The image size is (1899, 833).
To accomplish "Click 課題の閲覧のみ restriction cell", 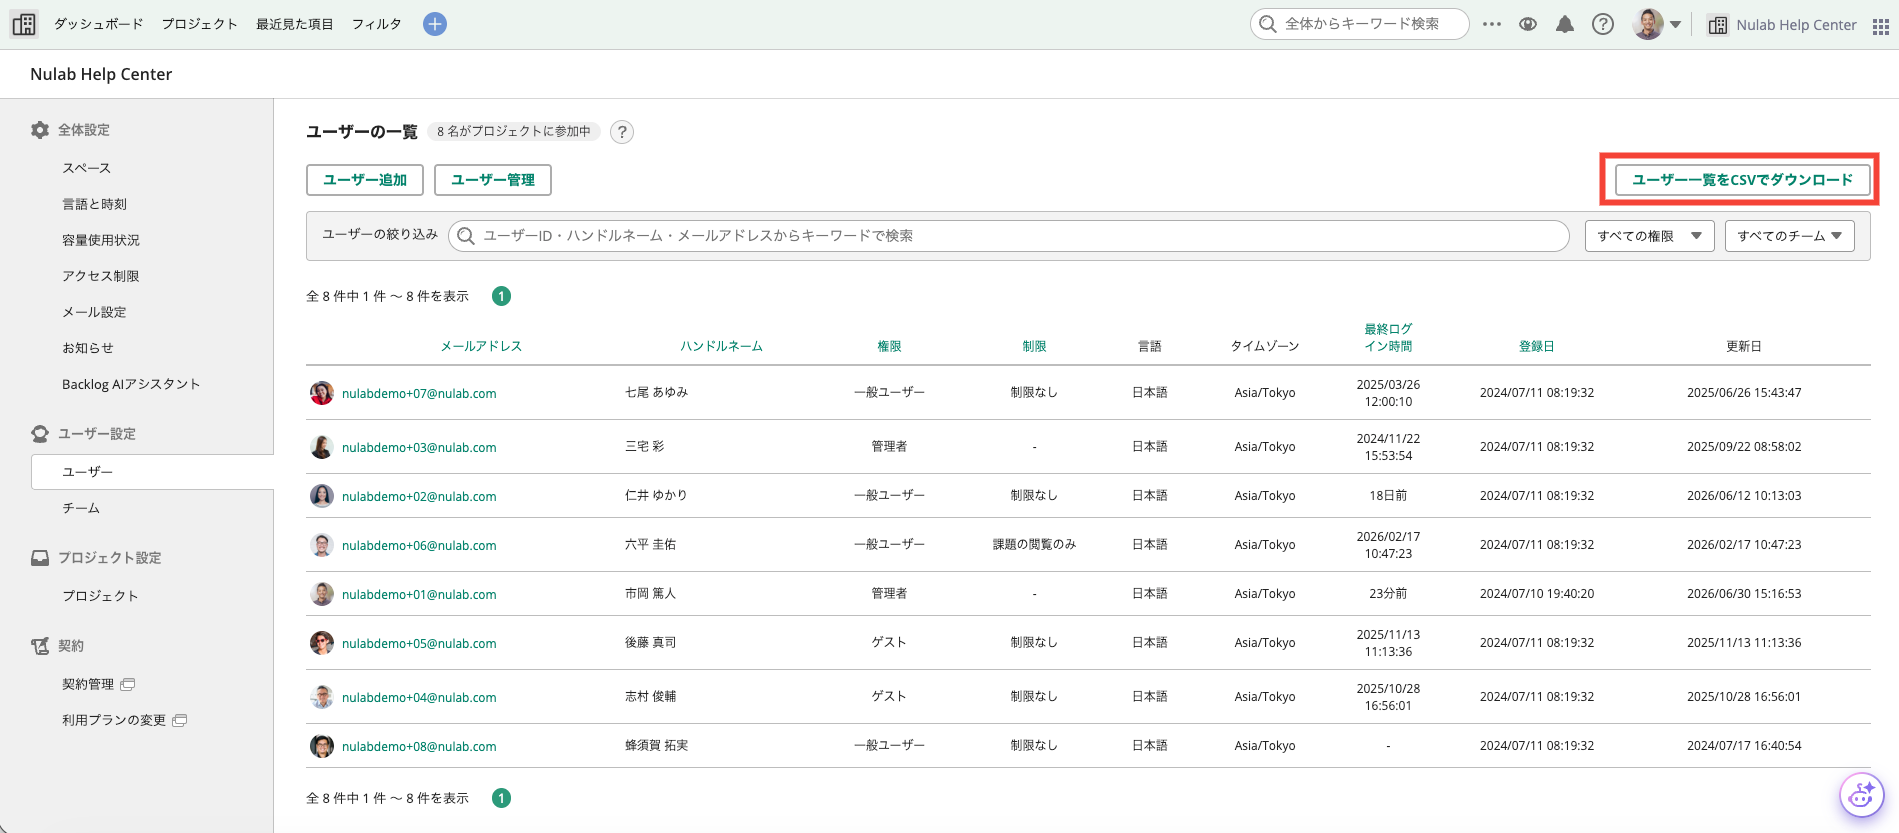I will [x=1034, y=544].
